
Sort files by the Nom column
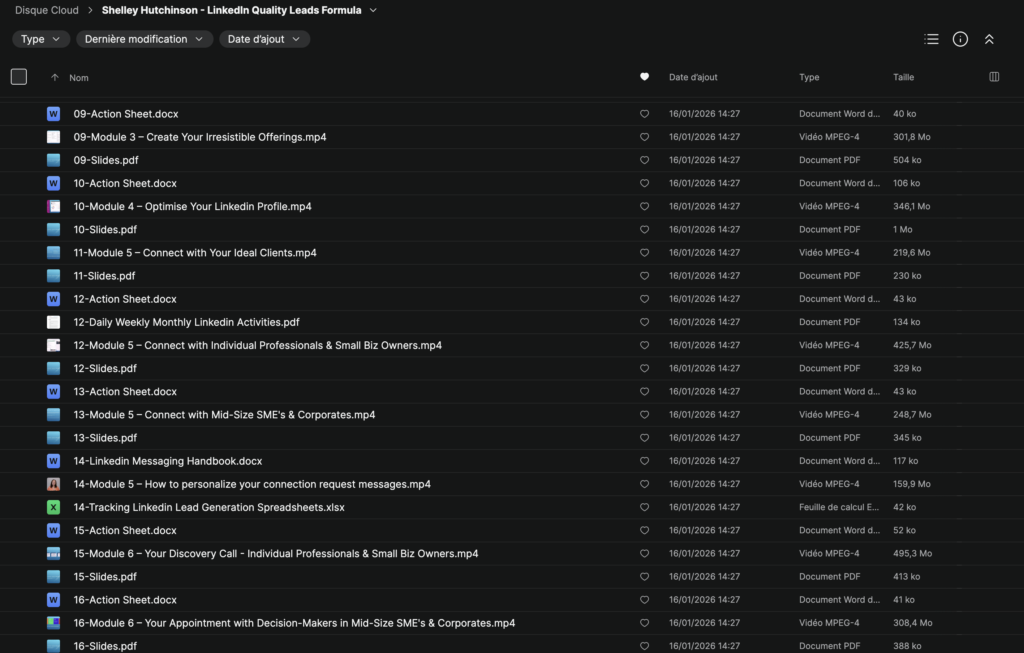tap(79, 77)
